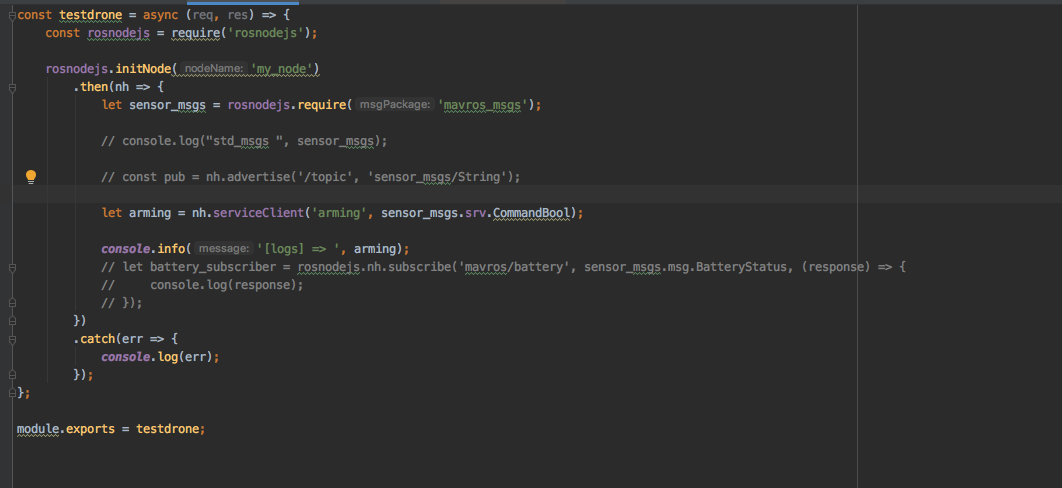The width and height of the screenshot is (1062, 488).
Task: Click 'exports' in module.exports line
Action: pyautogui.click(x=90, y=429)
